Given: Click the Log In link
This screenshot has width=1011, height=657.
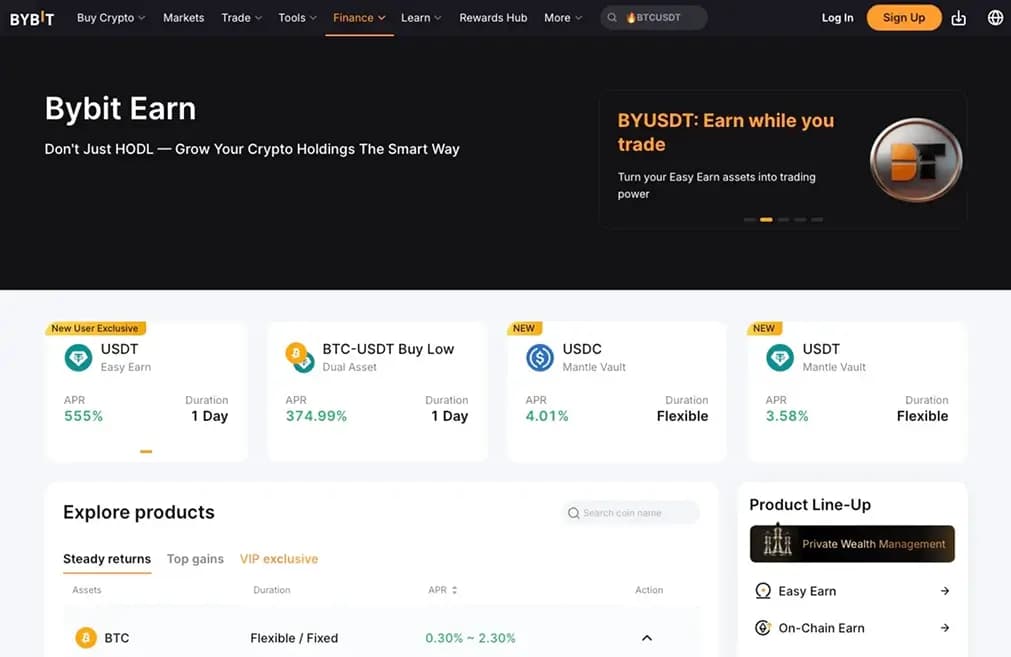Looking at the screenshot, I should click(837, 18).
